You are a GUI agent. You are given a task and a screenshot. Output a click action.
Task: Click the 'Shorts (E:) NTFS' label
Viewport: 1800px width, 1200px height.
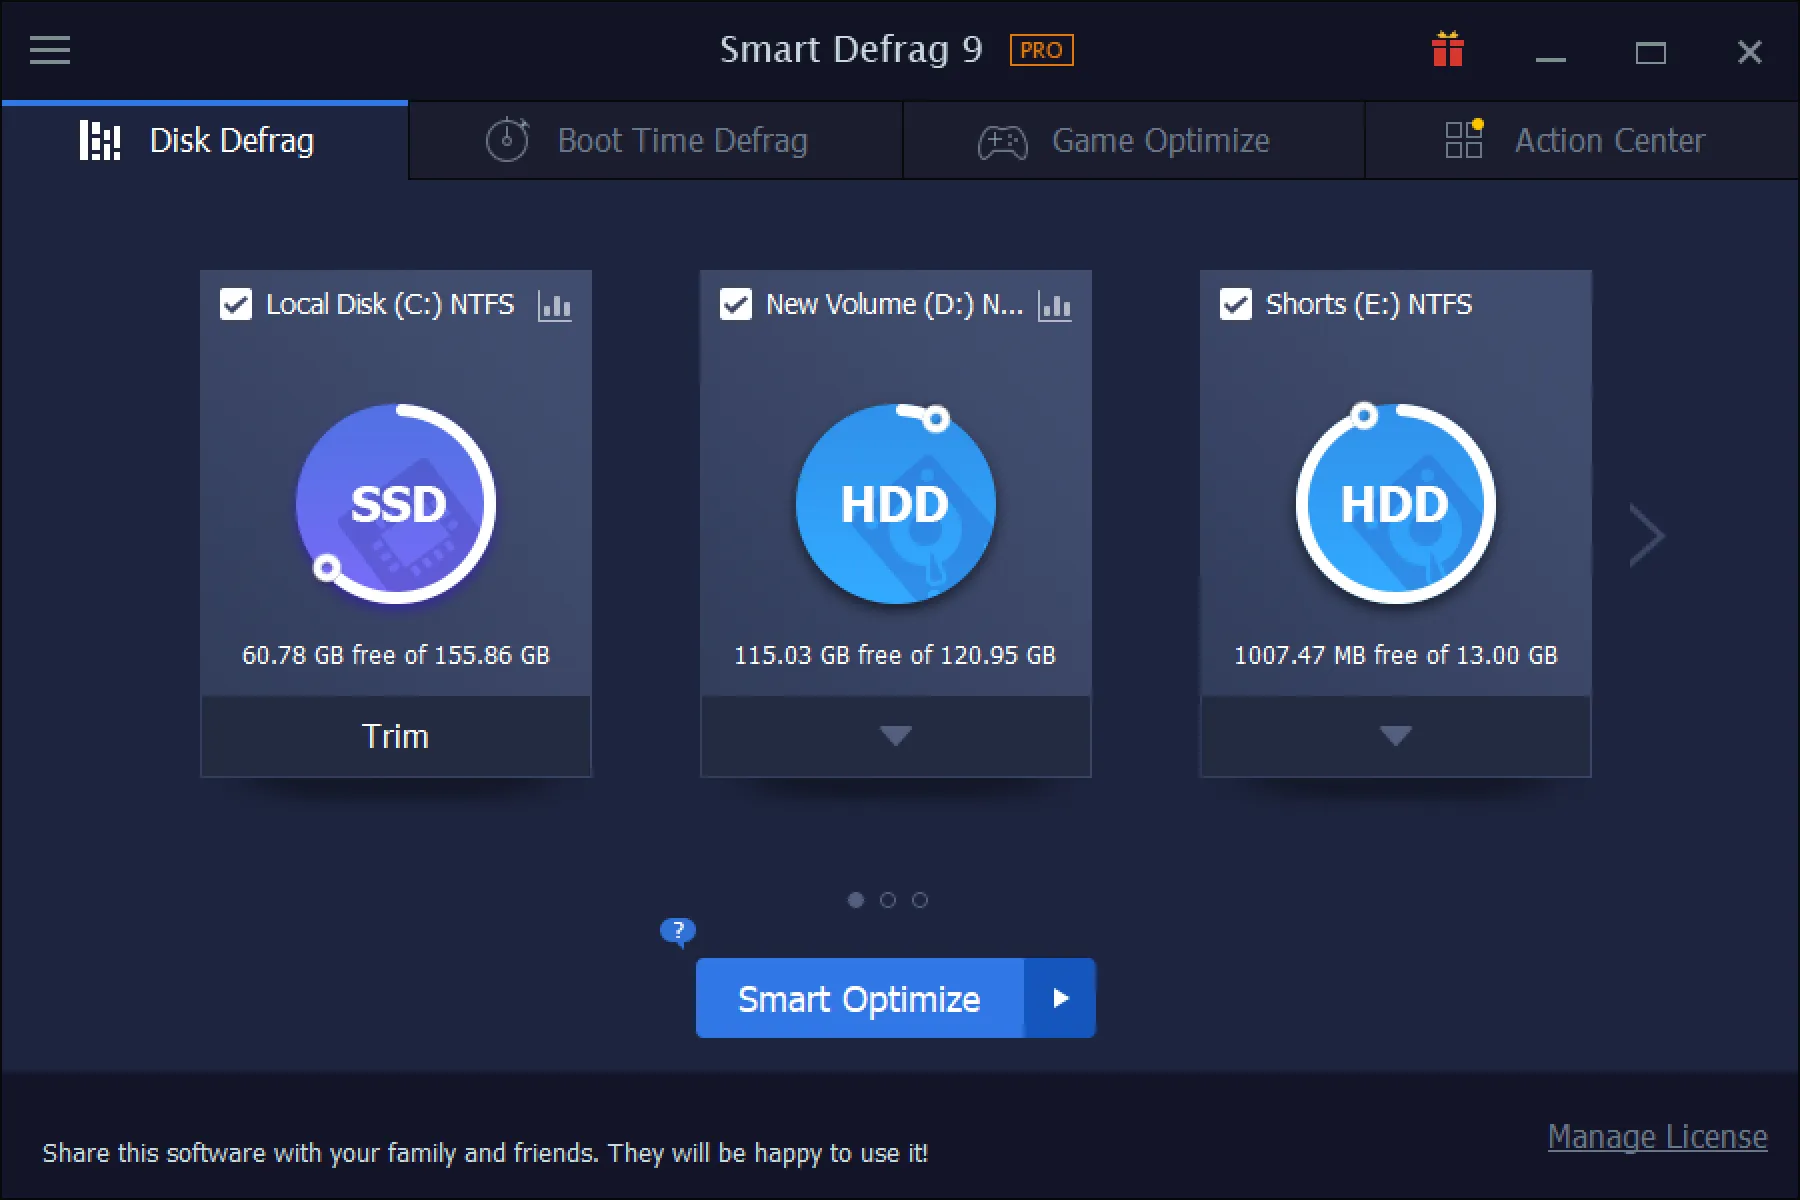[1369, 304]
